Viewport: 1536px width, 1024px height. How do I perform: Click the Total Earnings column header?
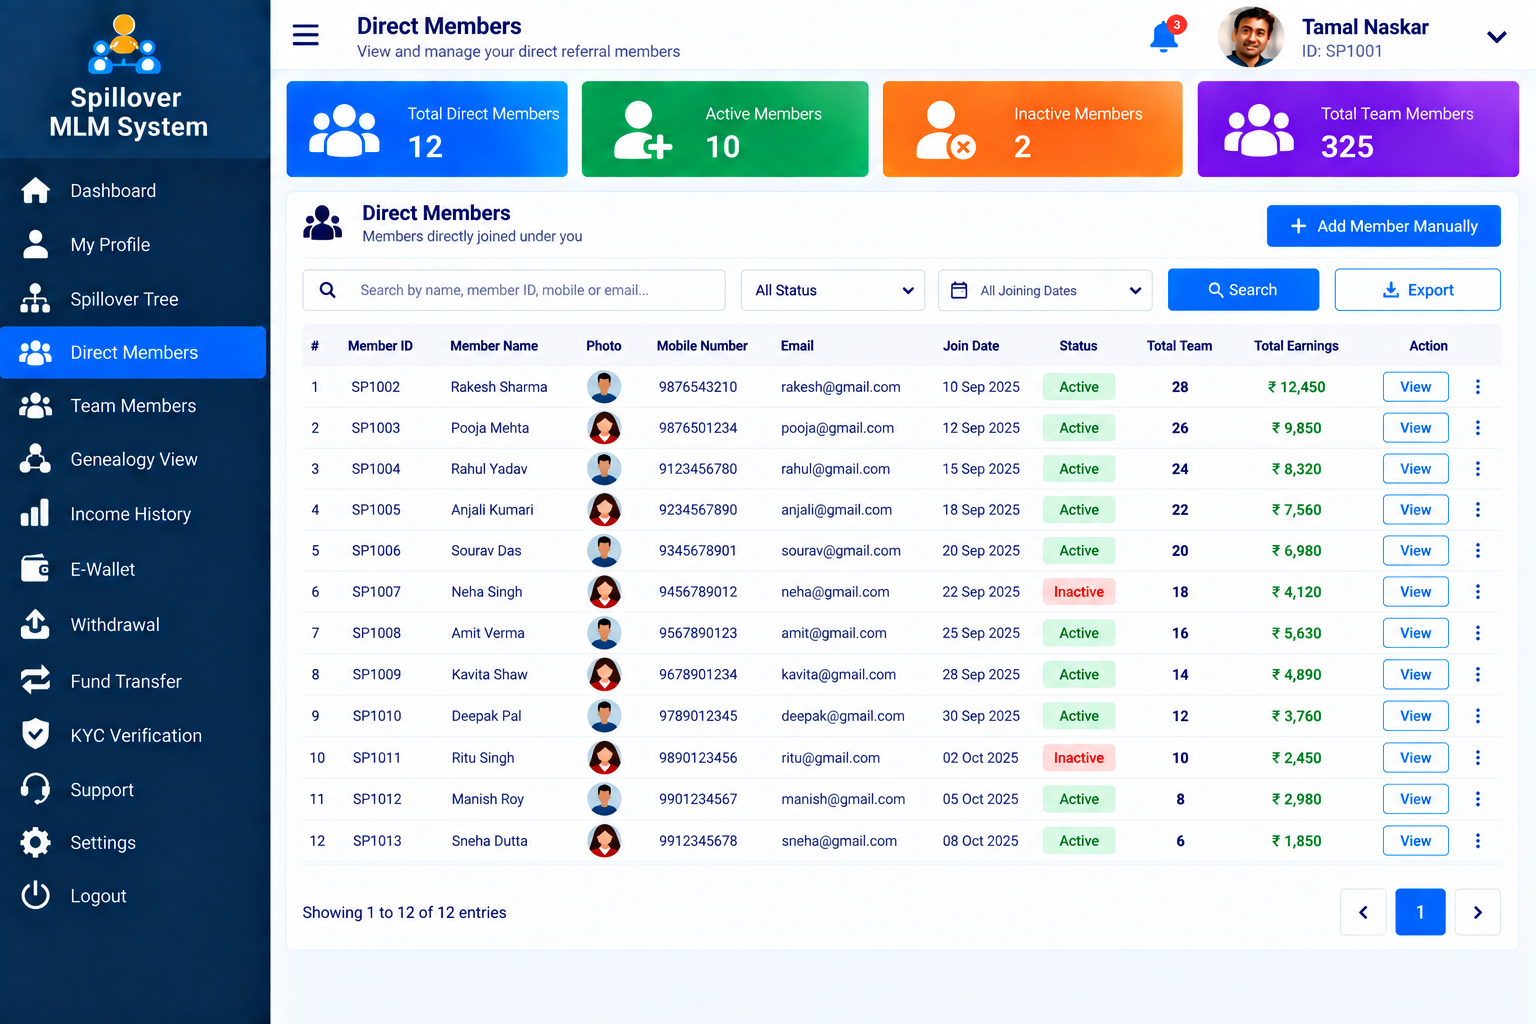(x=1296, y=346)
